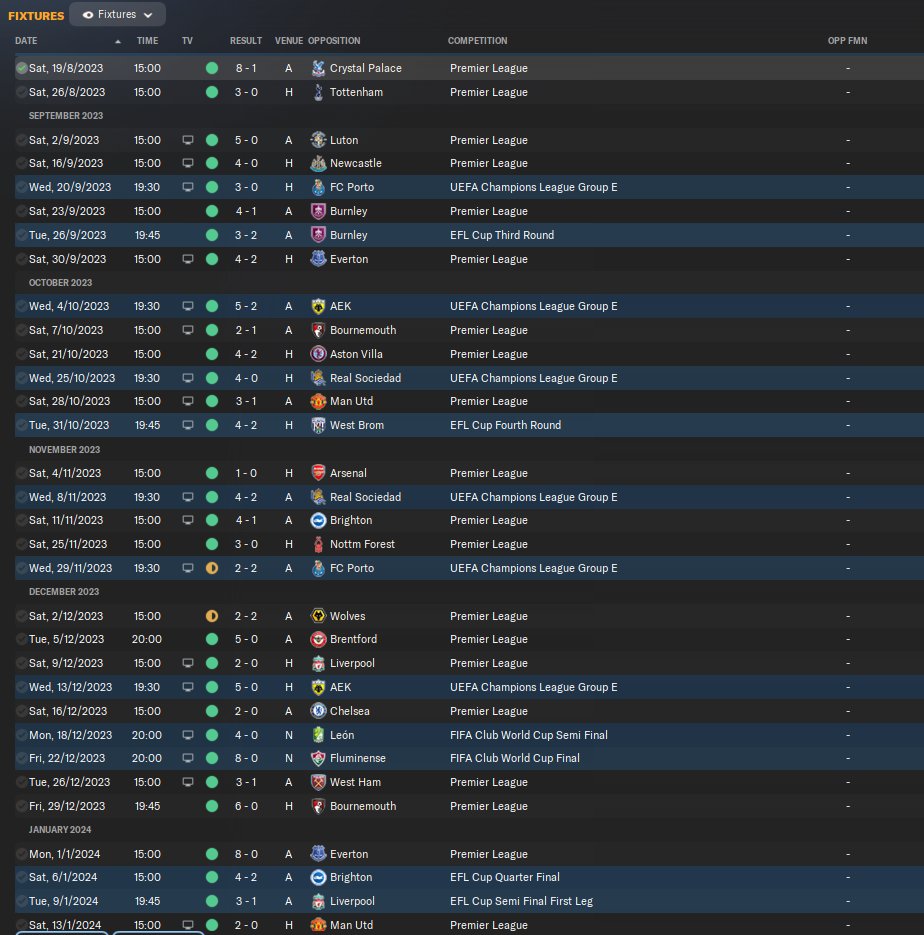This screenshot has height=935, width=924.
Task: Click the Arsenal club badge
Action: [318, 473]
